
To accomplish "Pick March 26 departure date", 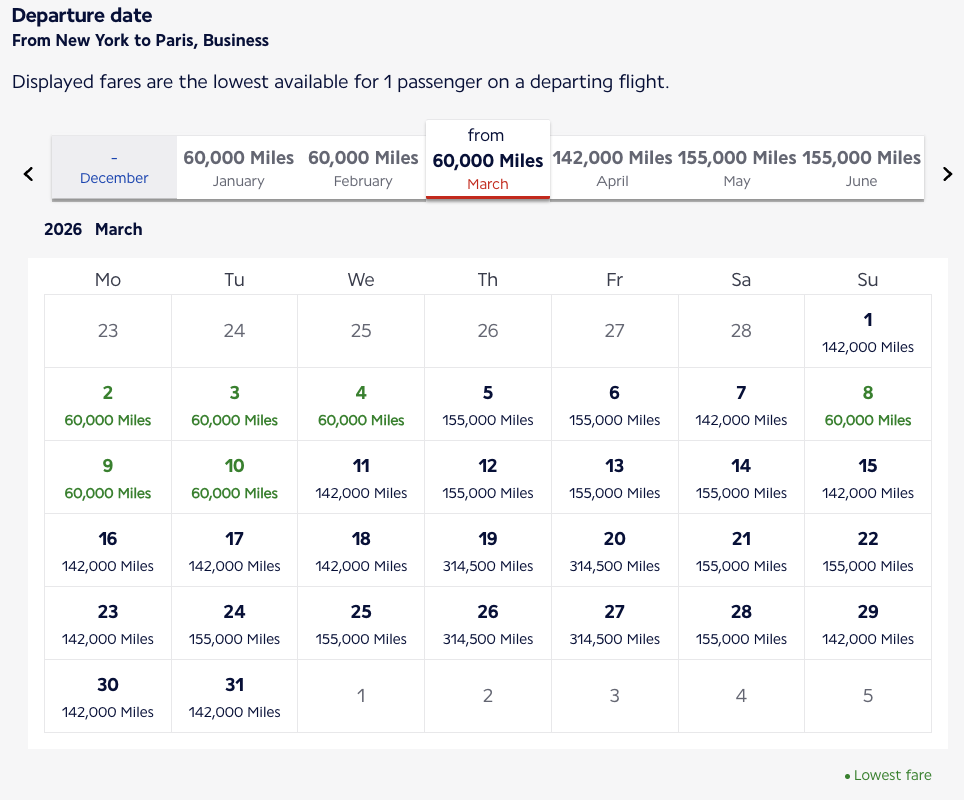I will [x=487, y=624].
